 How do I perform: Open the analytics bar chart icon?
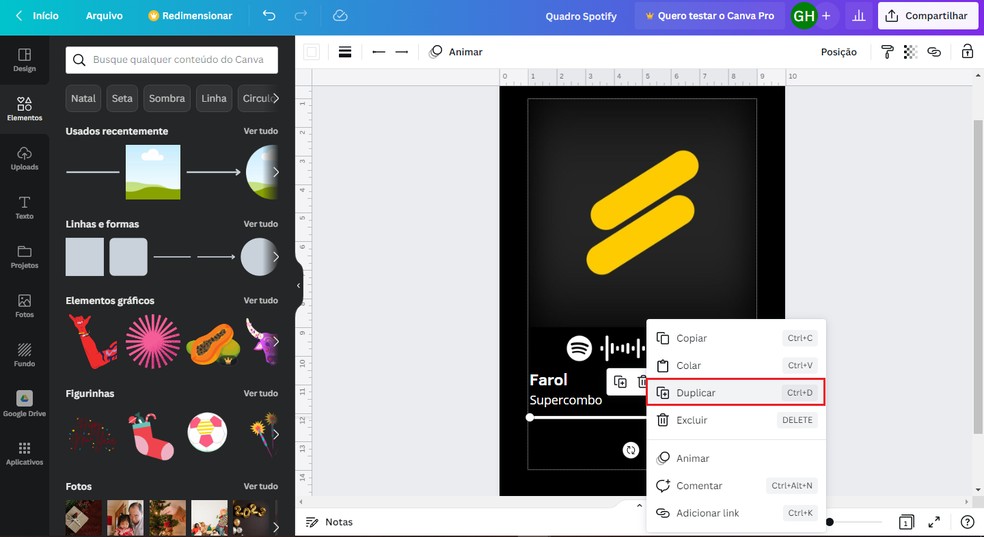859,16
